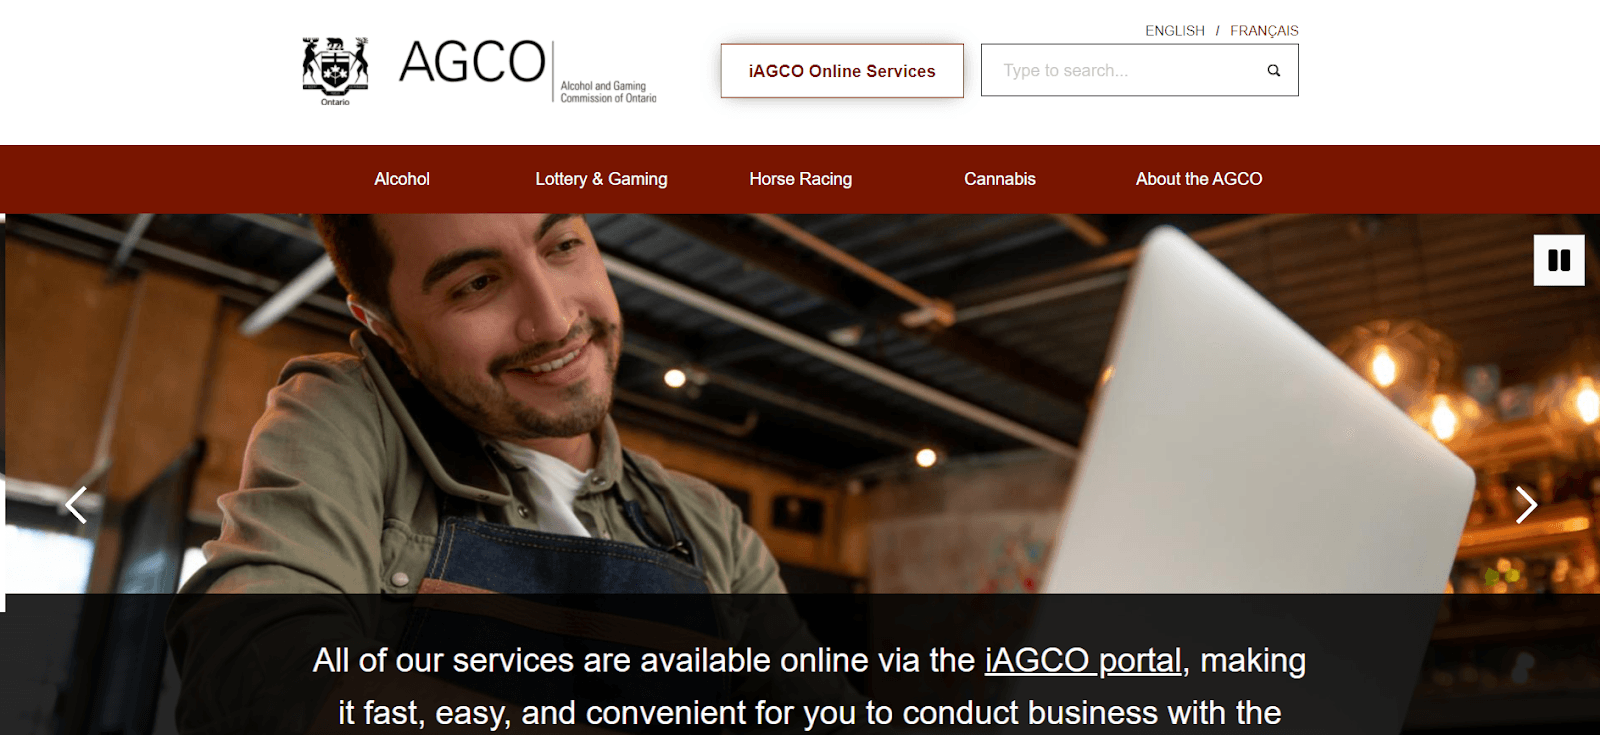This screenshot has height=735, width=1600.
Task: Open the Alcohol menu
Action: click(402, 179)
